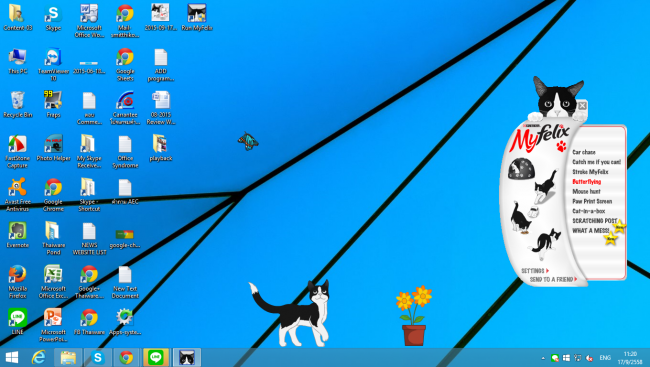Screen dimensions: 650x367
Task: Click the cat house dome icon in MyFelix
Action: click(x=521, y=169)
